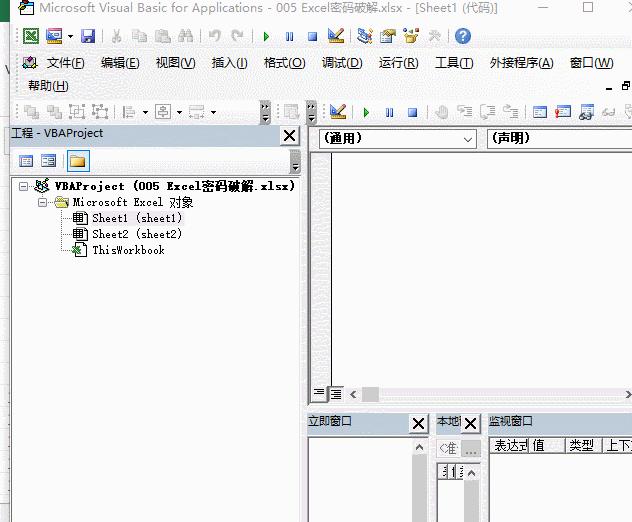Open the Center controls dropdown arrow
This screenshot has width=632, height=522.
click(179, 112)
